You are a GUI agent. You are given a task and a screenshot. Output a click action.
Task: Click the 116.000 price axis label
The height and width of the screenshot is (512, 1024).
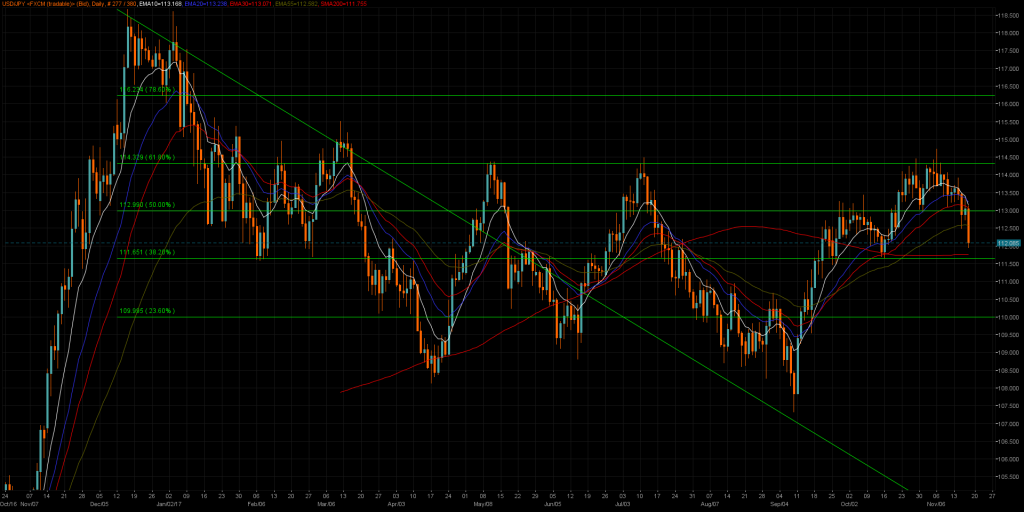[1009, 104]
